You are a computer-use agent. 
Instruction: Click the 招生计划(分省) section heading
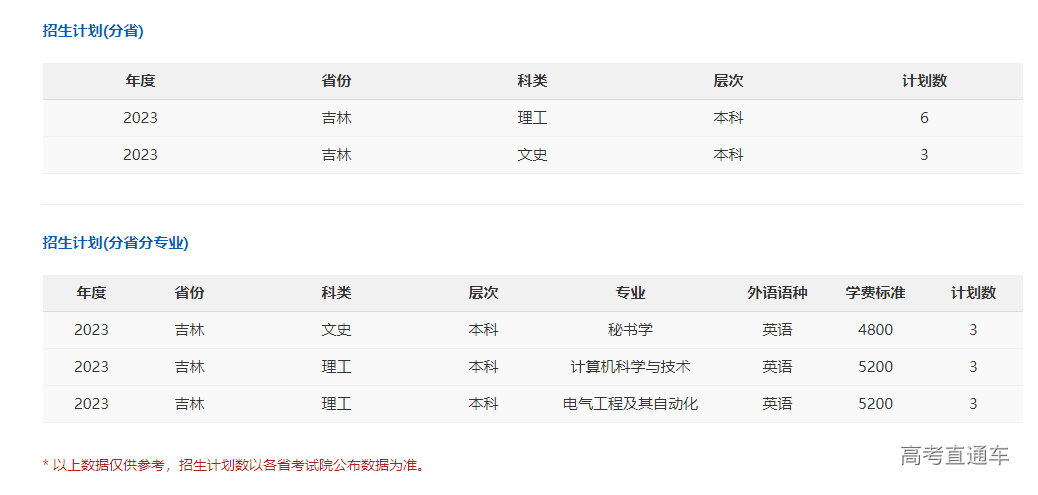93,31
